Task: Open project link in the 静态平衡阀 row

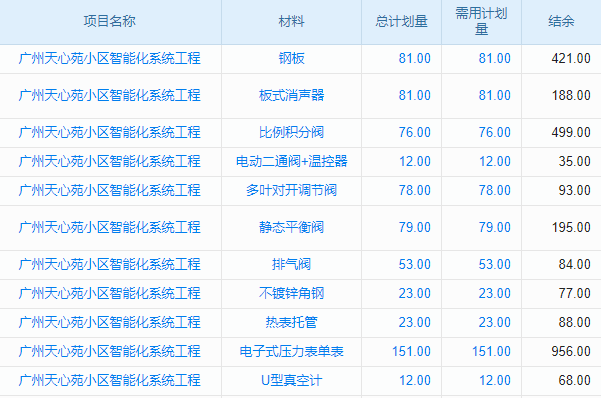Action: [x=110, y=227]
